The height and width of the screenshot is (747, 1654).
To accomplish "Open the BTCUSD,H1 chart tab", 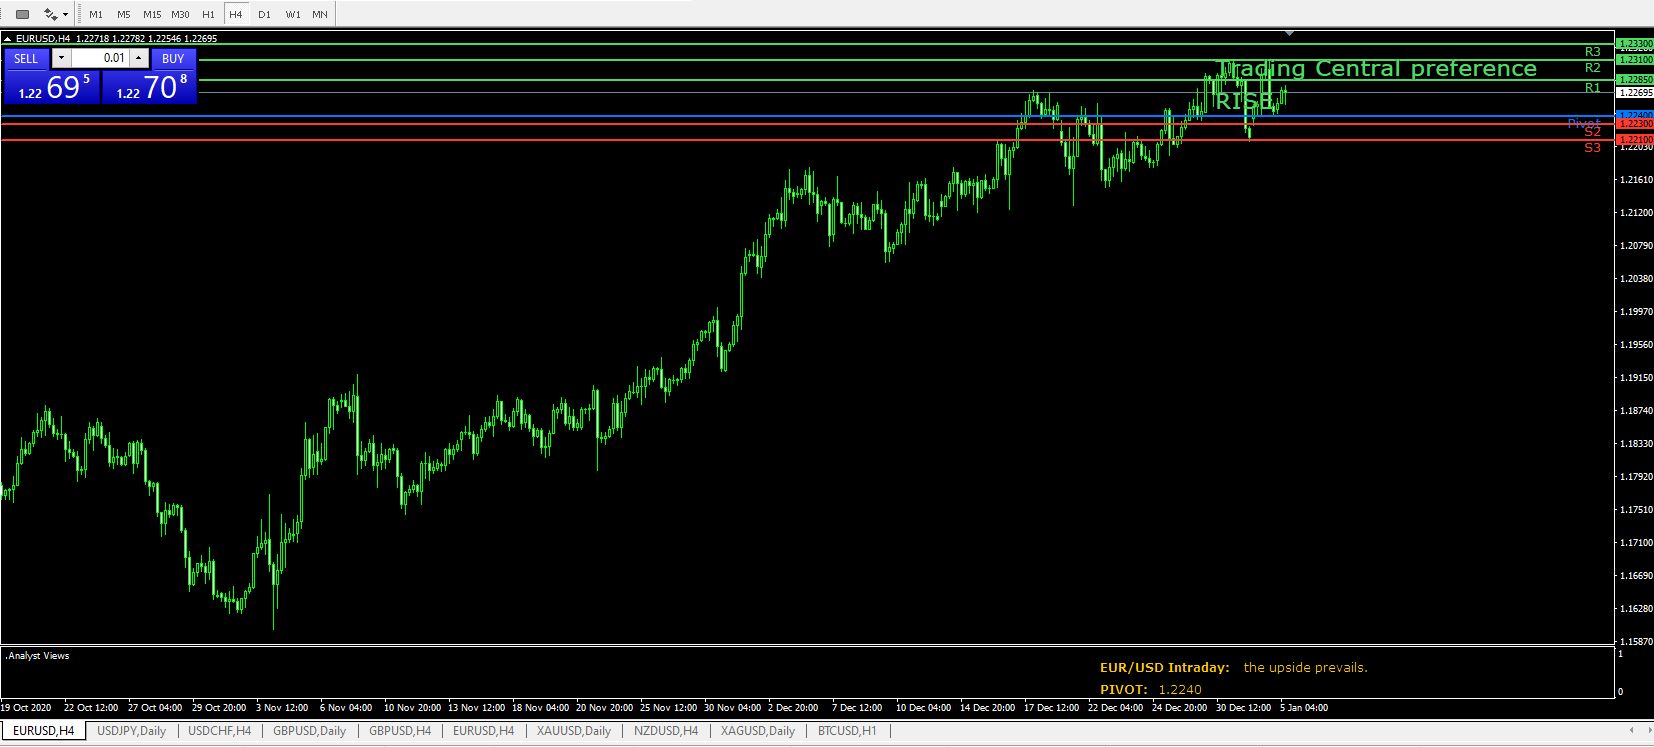I will pyautogui.click(x=847, y=731).
